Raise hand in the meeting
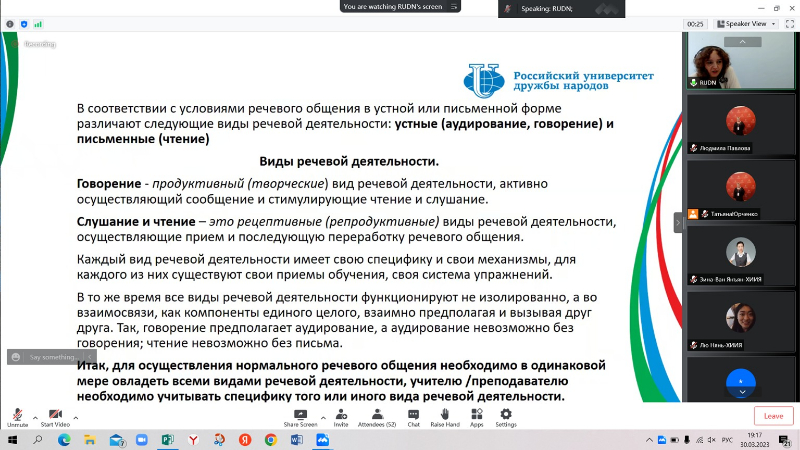The height and width of the screenshot is (450, 800). pyautogui.click(x=444, y=415)
